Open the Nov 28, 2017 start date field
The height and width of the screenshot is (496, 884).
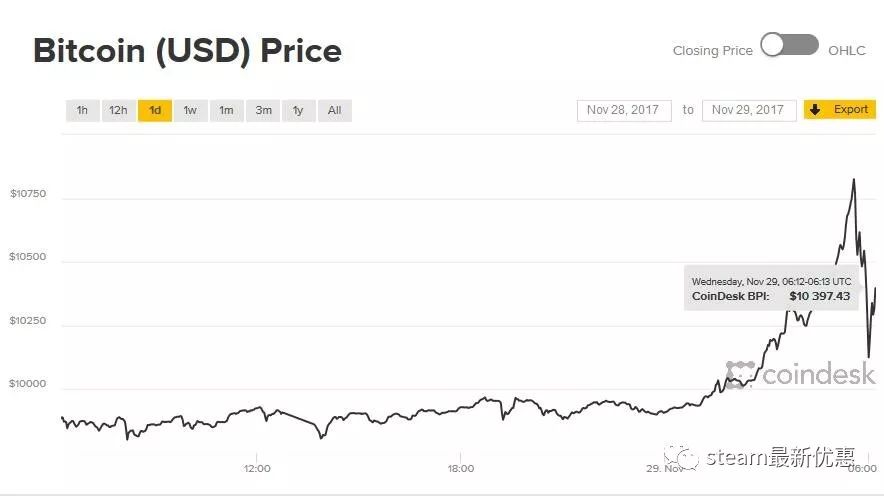point(624,110)
